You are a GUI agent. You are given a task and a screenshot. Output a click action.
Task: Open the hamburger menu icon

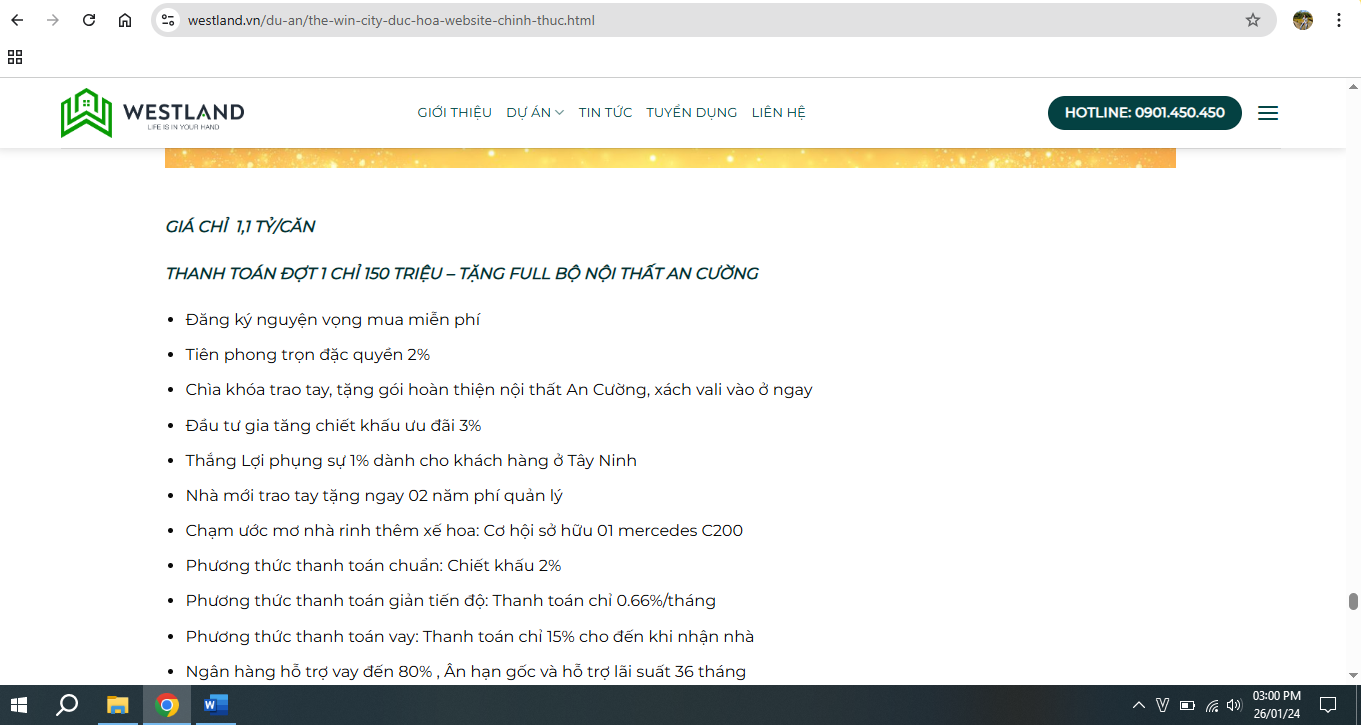pos(1268,113)
